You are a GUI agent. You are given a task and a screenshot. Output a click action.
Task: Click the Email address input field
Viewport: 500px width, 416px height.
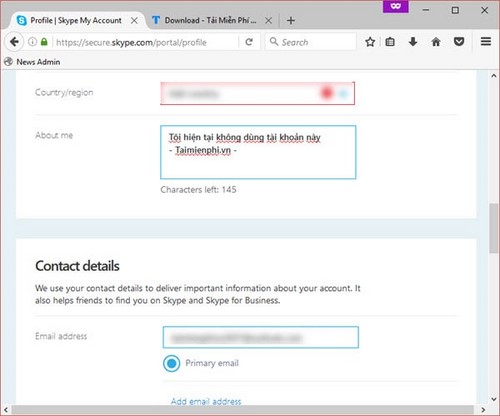pyautogui.click(x=261, y=337)
